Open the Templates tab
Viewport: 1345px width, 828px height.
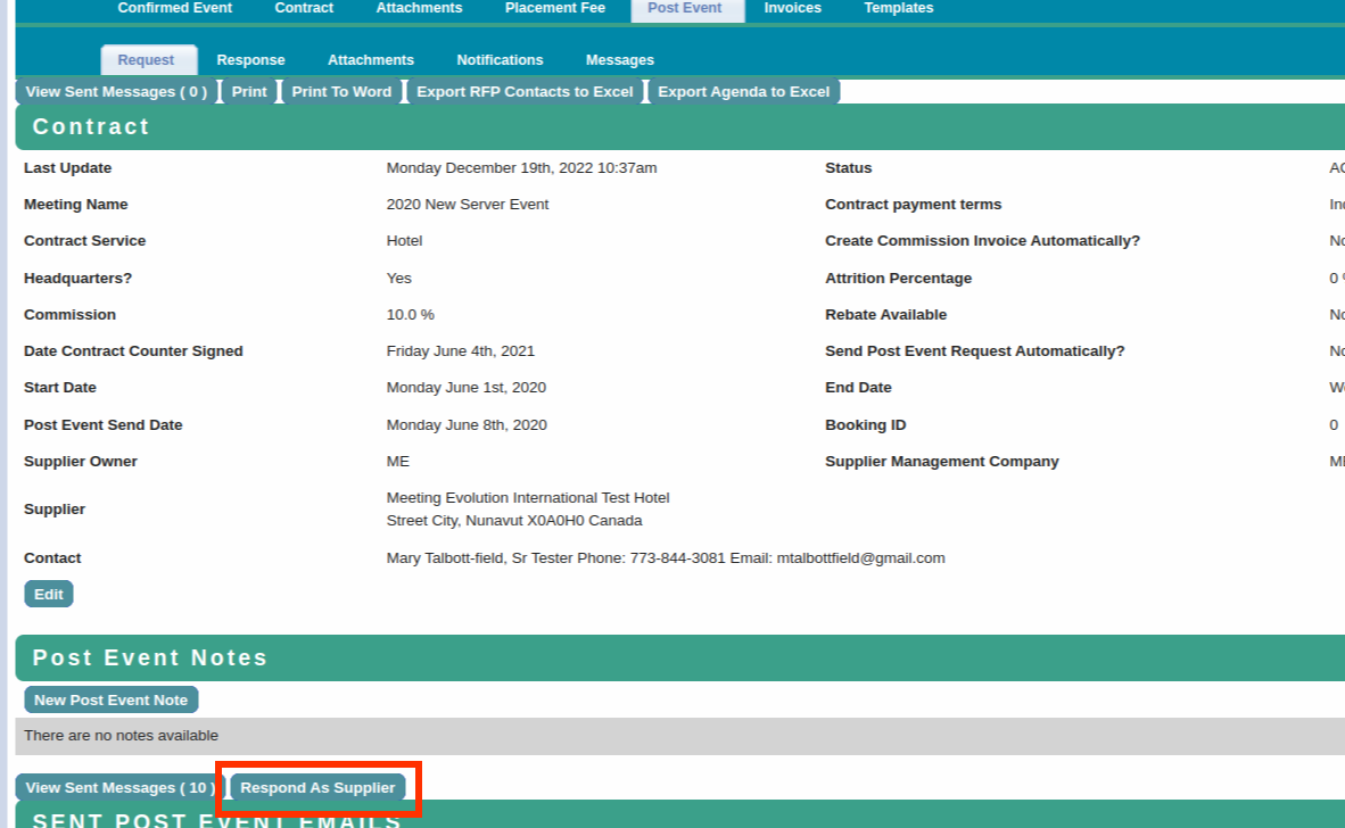tap(897, 8)
